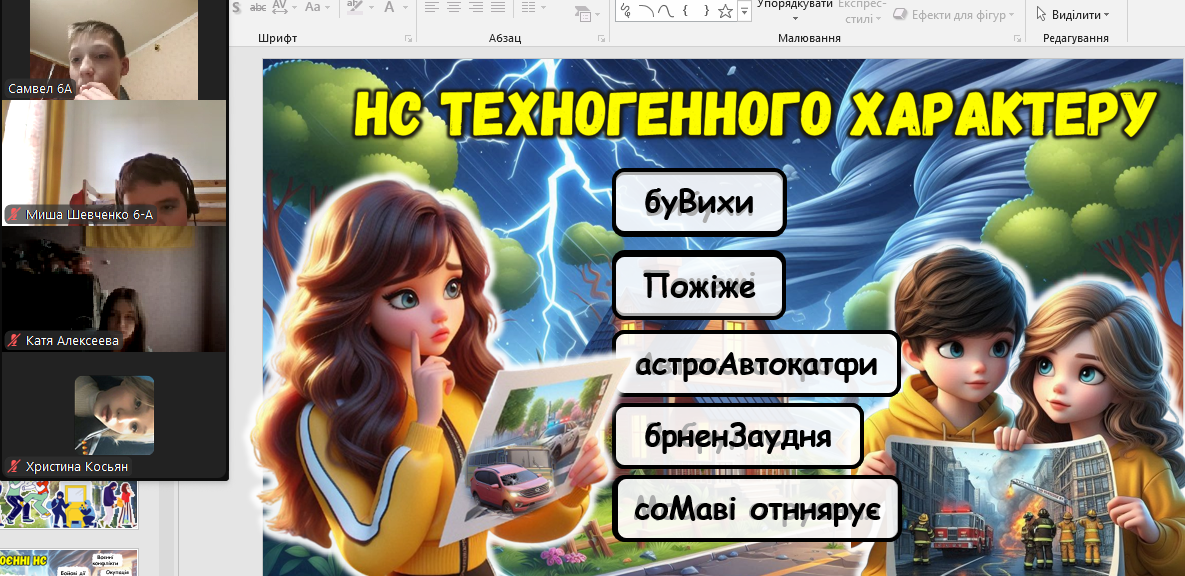Open the Font dialog launcher
The width and height of the screenshot is (1185, 576).
(x=408, y=39)
